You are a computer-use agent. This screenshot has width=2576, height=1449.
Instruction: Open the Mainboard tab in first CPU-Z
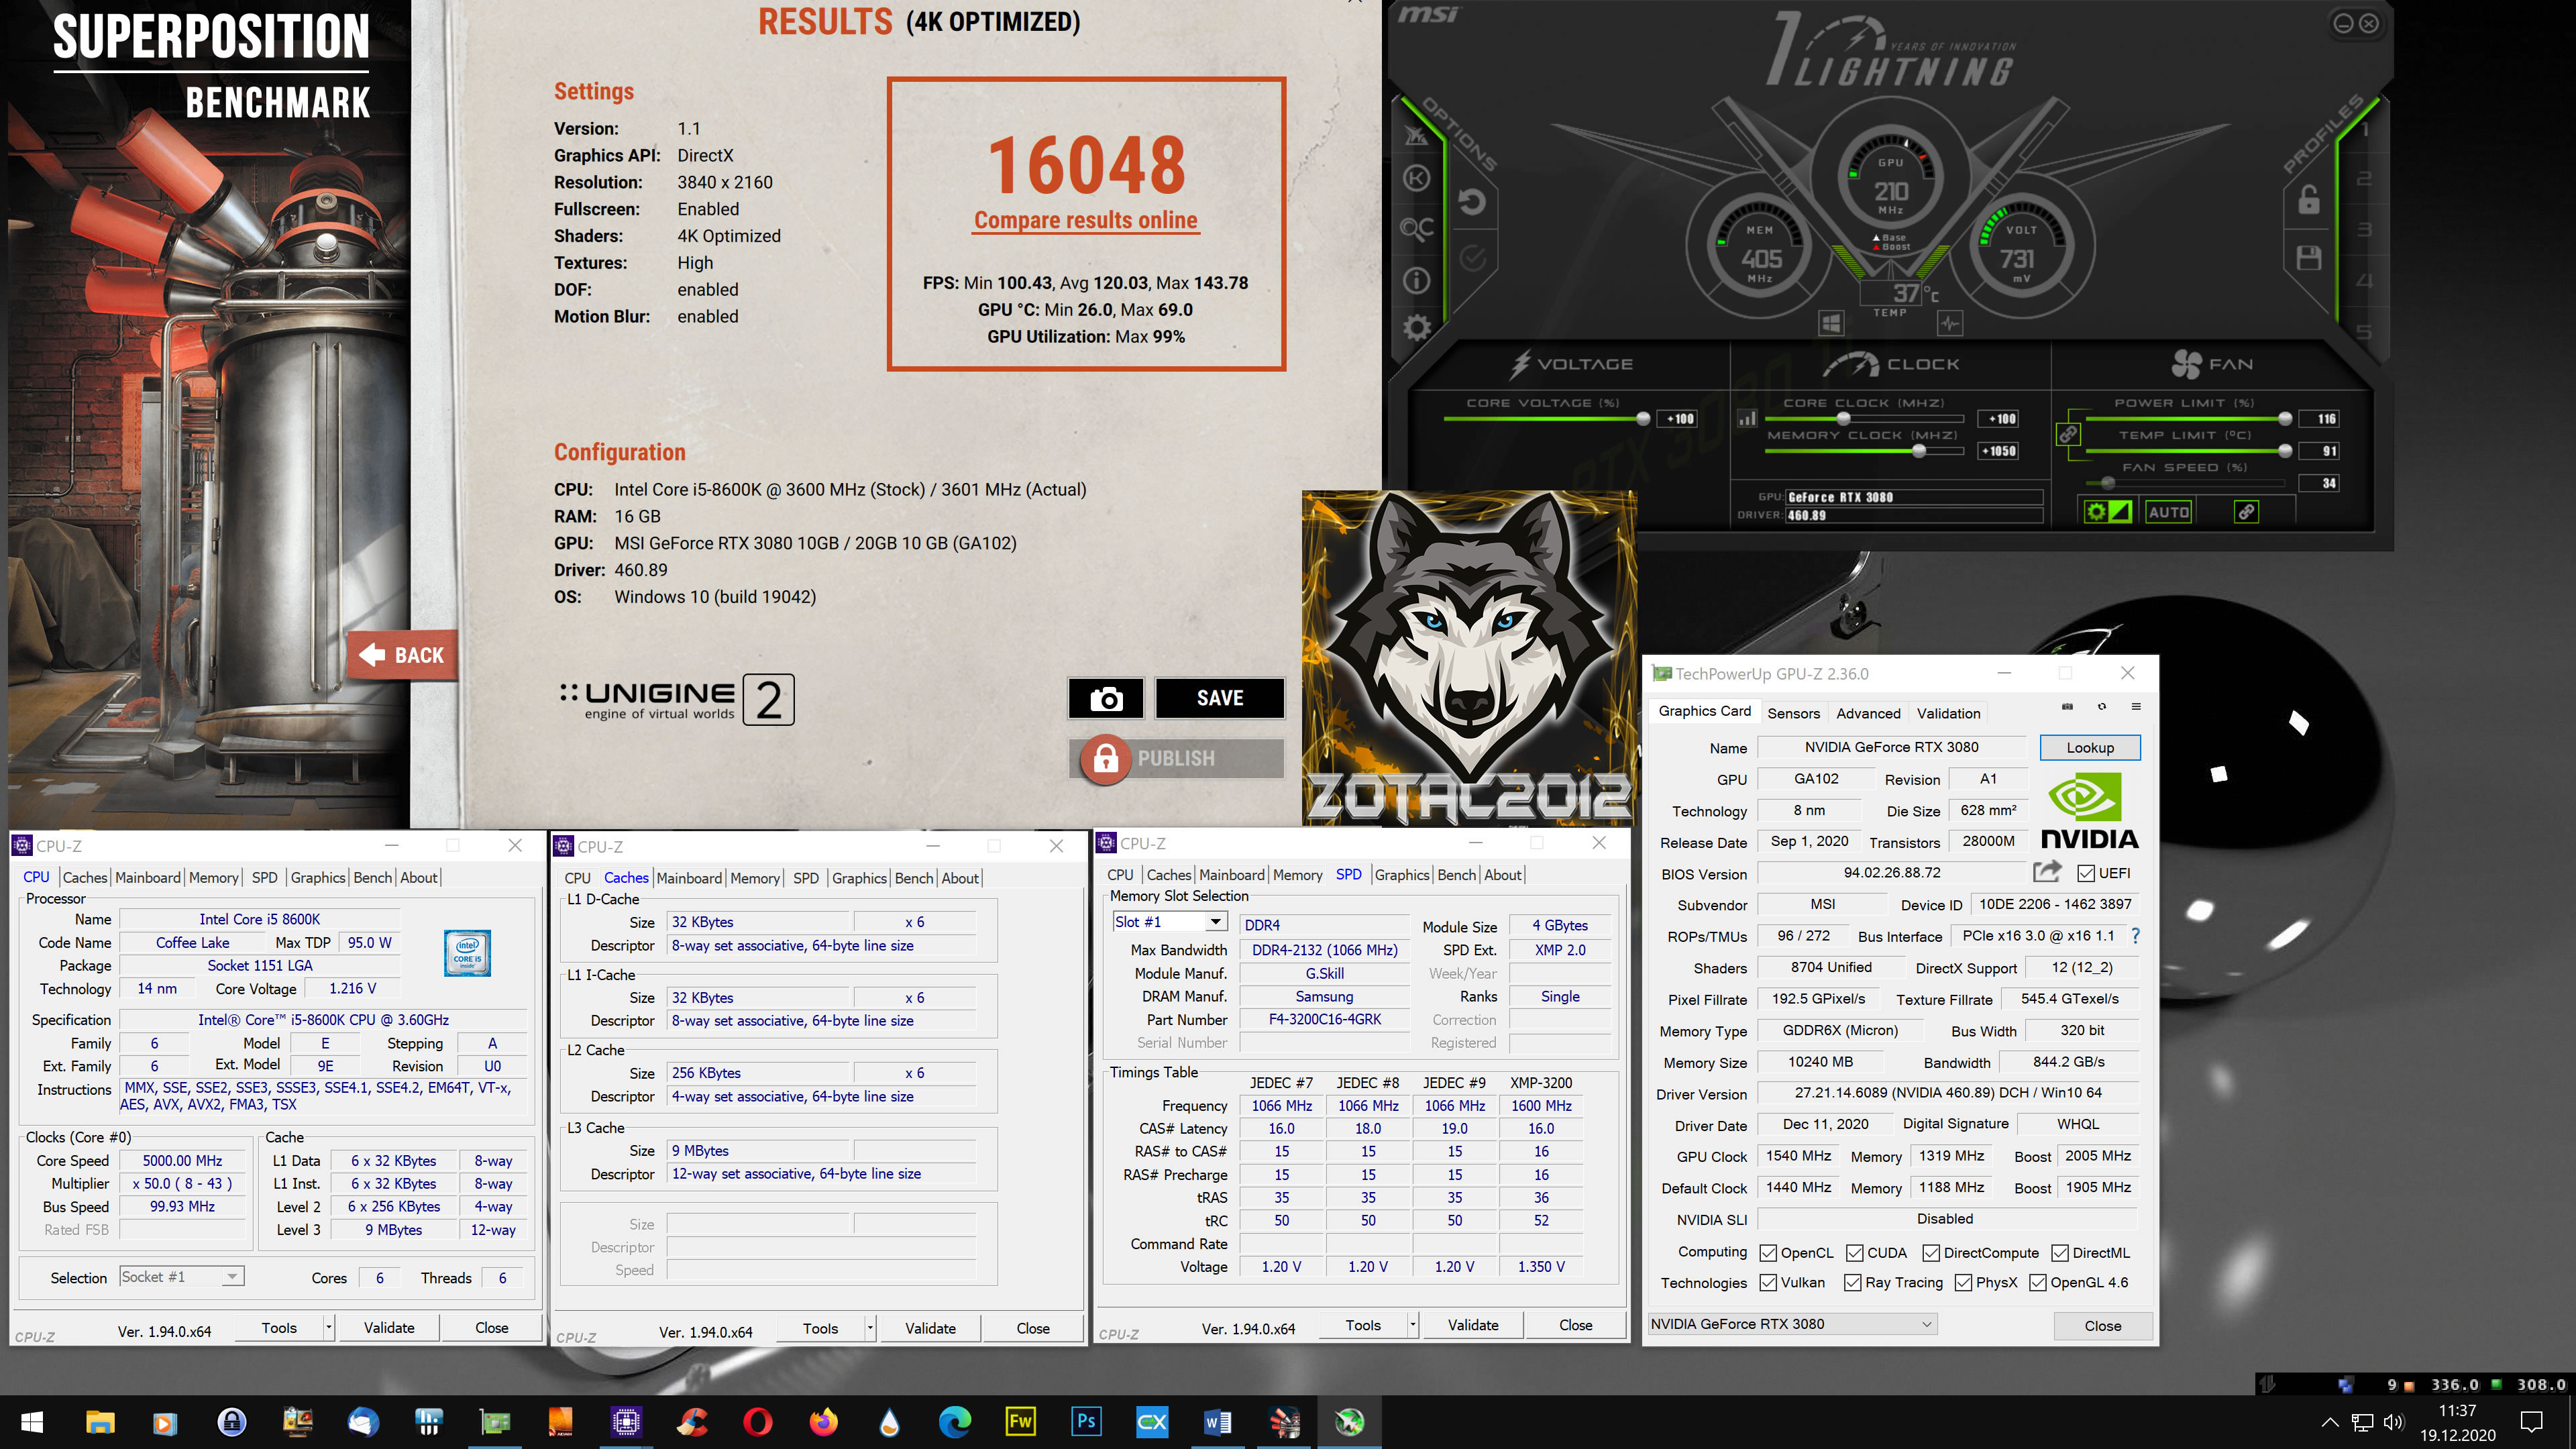148,877
